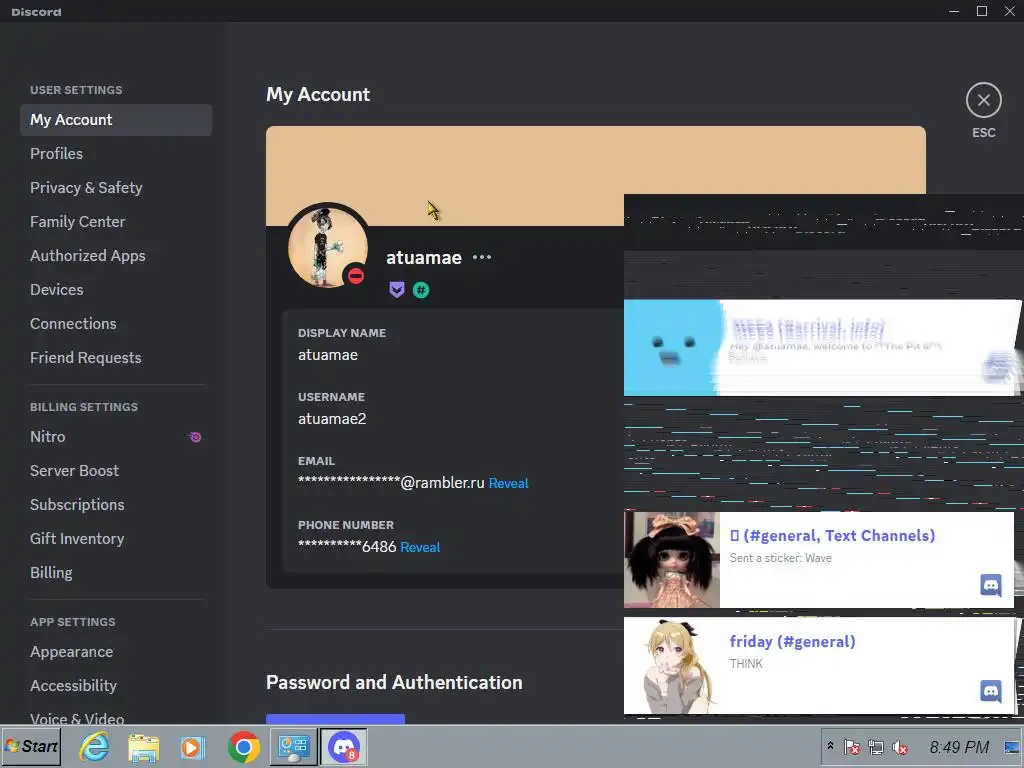
Task: Launch Google Chrome from taskbar
Action: pos(244,747)
